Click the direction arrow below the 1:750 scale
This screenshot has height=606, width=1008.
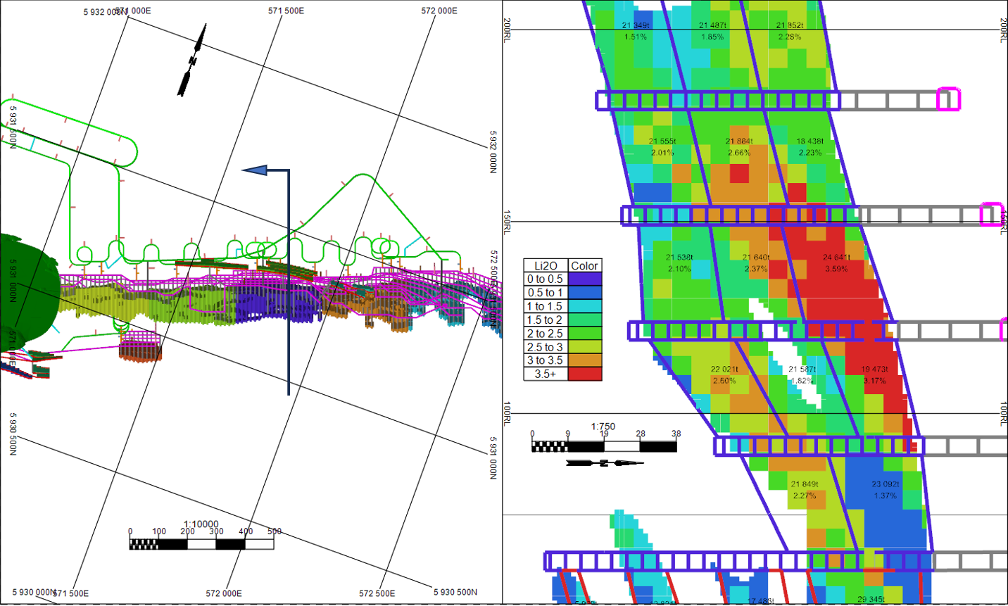598,463
